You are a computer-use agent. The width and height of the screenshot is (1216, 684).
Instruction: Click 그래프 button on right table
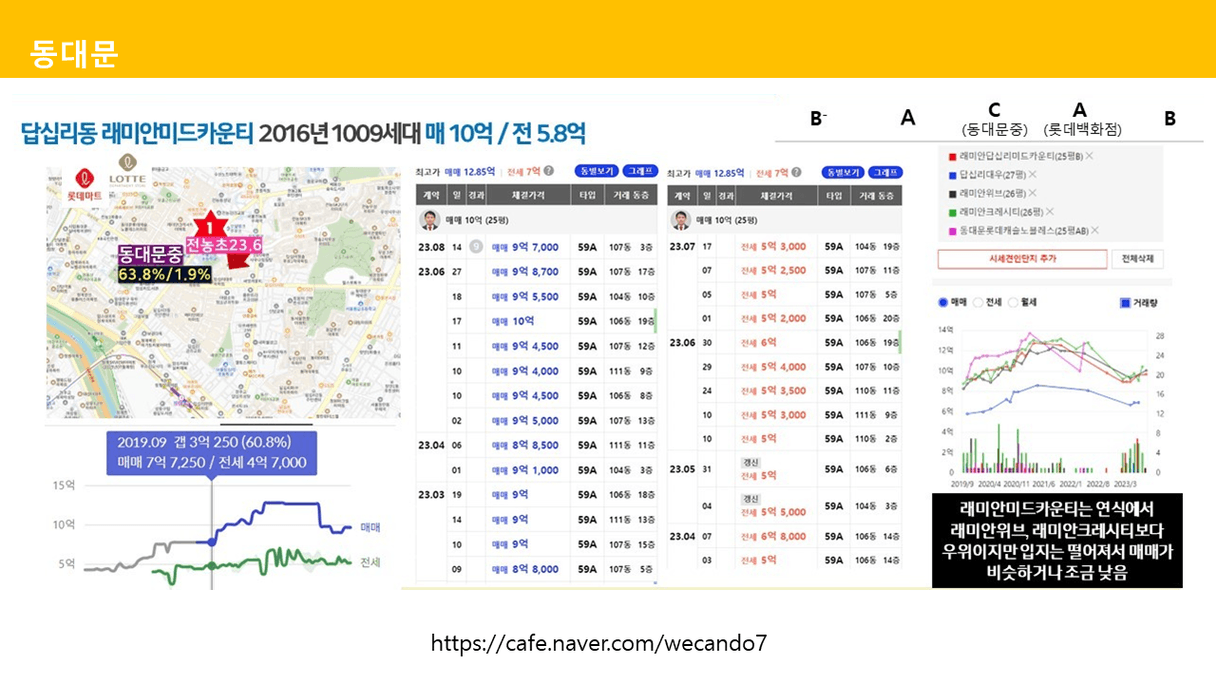pyautogui.click(x=885, y=172)
